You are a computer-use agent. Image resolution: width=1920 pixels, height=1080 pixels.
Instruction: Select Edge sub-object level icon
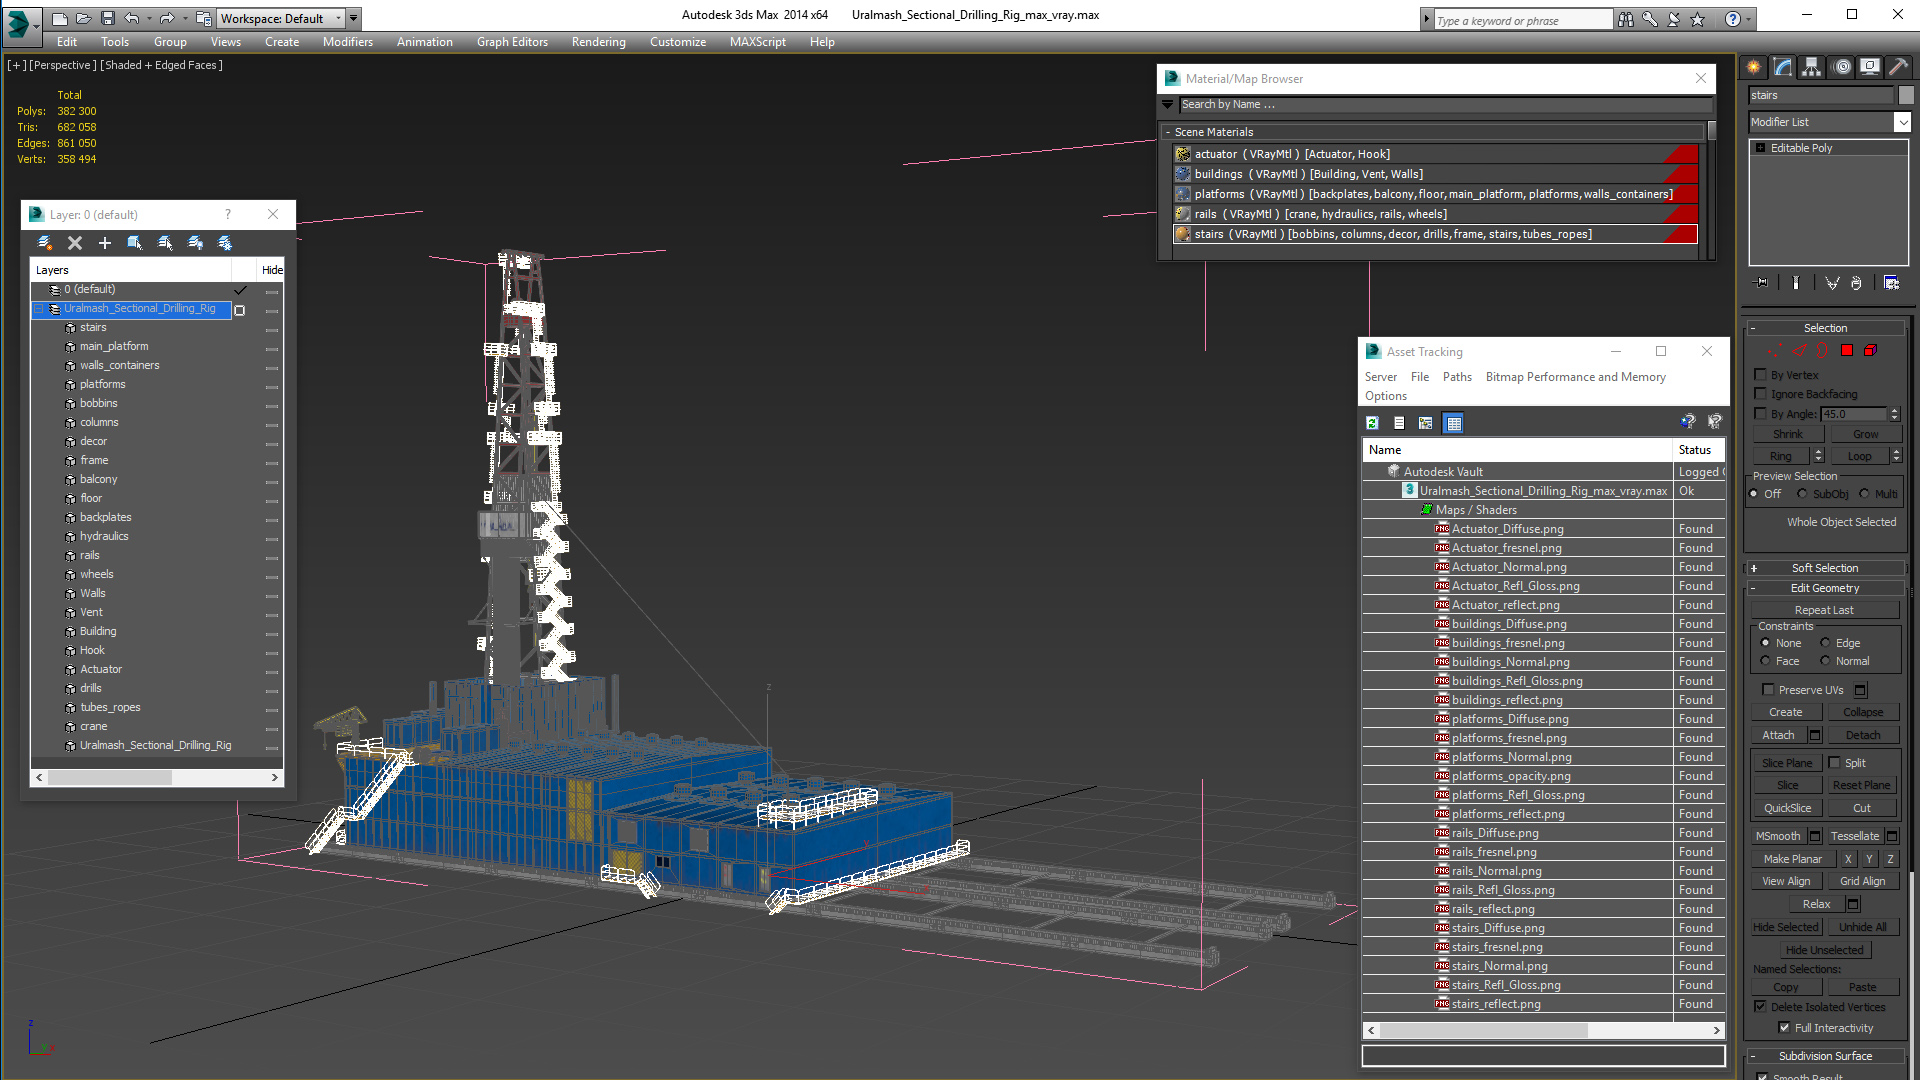pyautogui.click(x=1799, y=350)
